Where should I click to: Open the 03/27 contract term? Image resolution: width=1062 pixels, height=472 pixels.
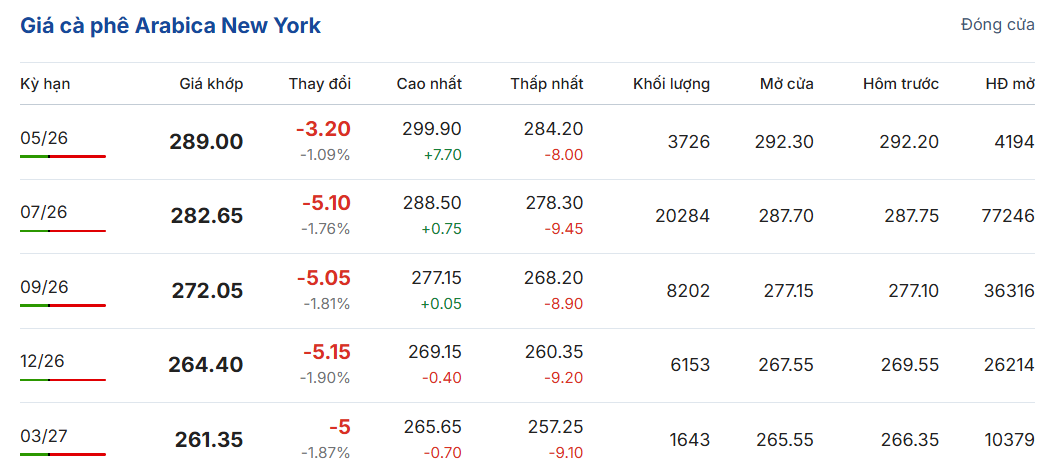point(42,435)
